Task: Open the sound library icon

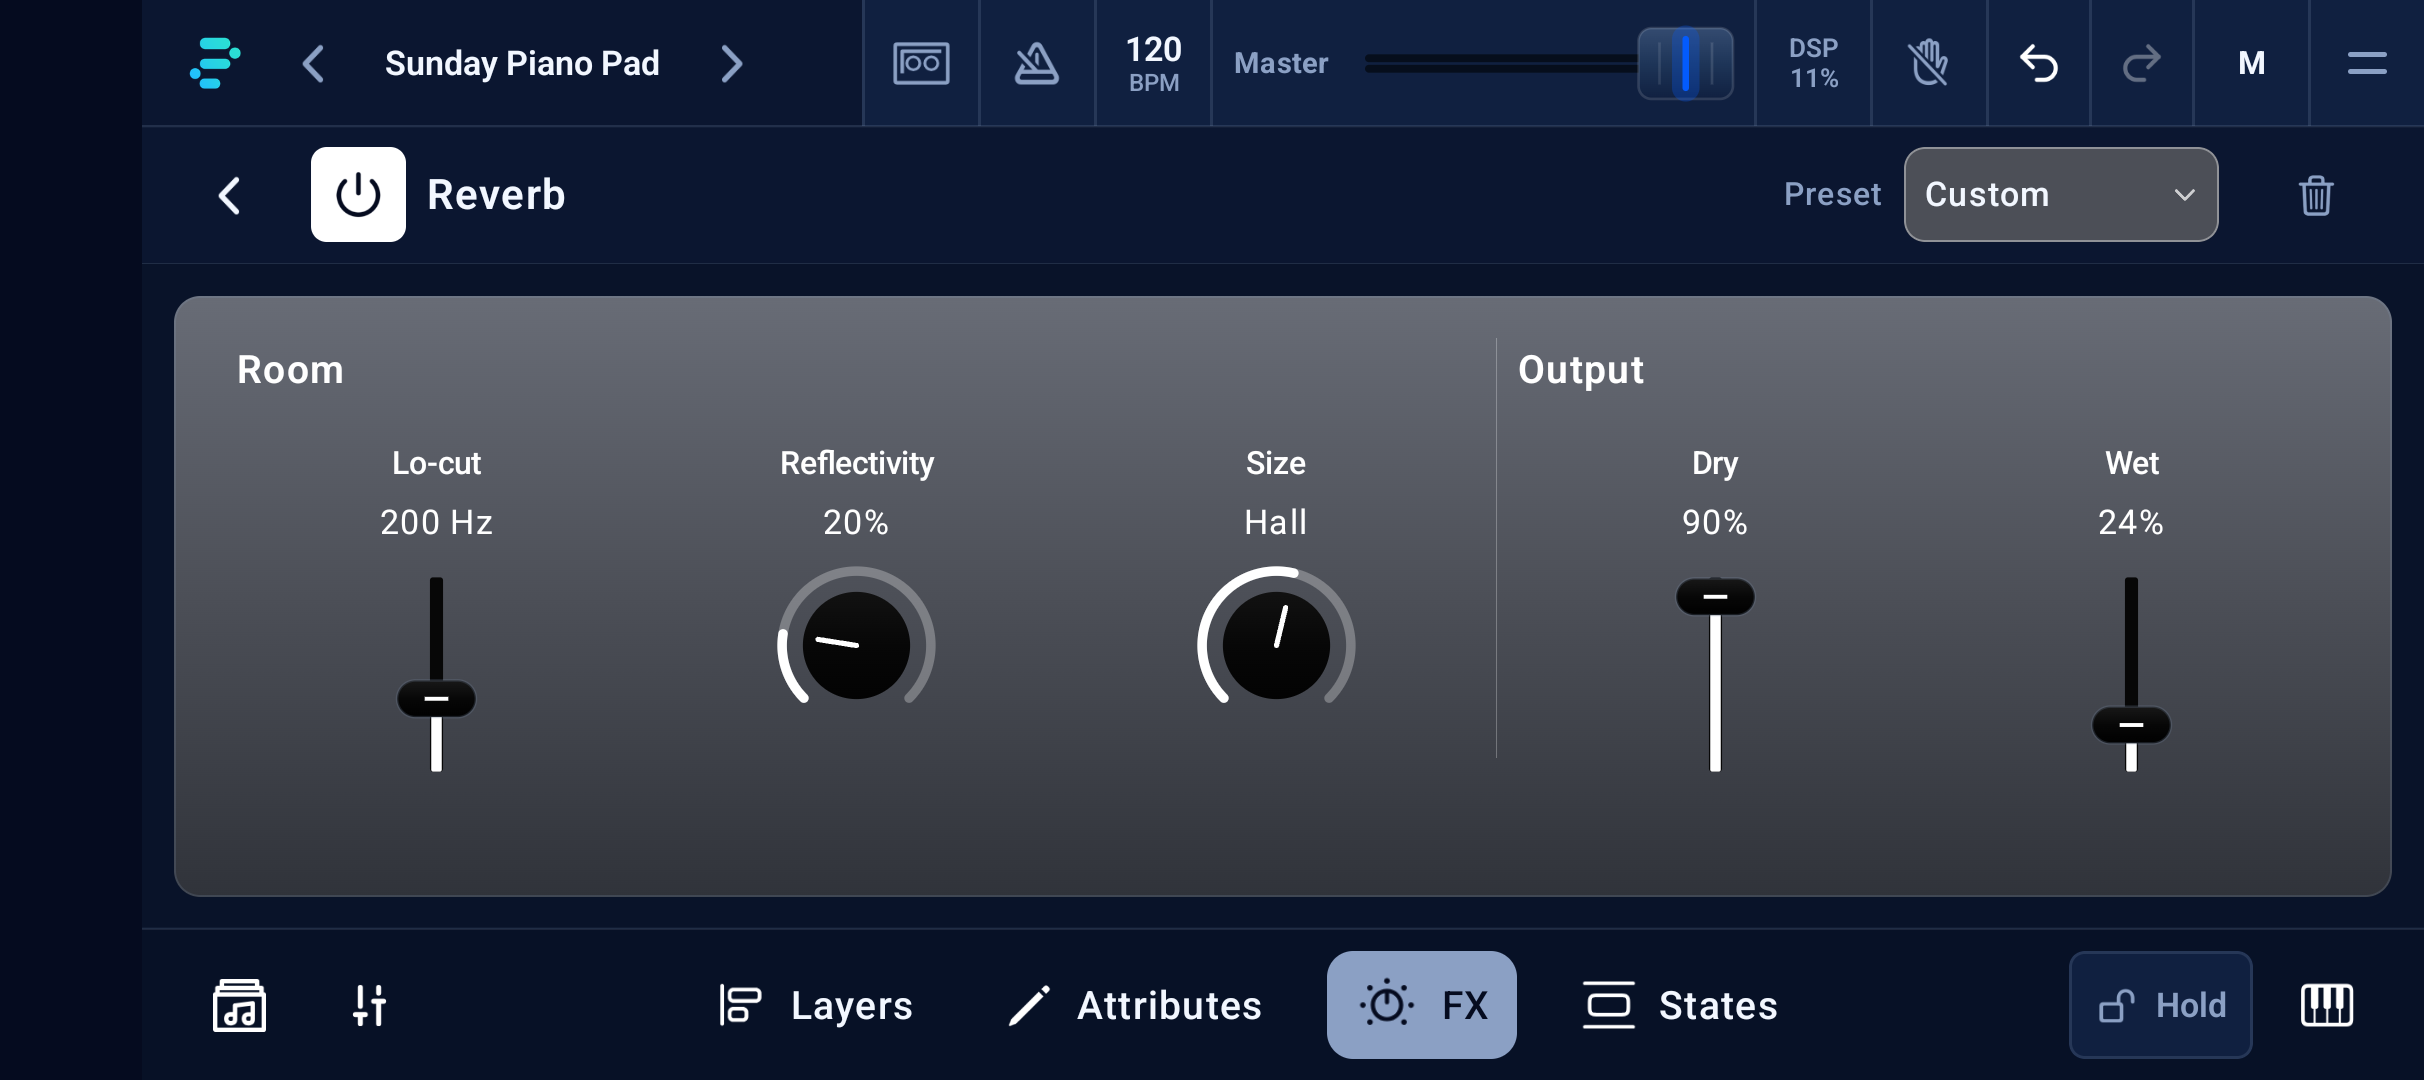Action: pyautogui.click(x=239, y=1005)
